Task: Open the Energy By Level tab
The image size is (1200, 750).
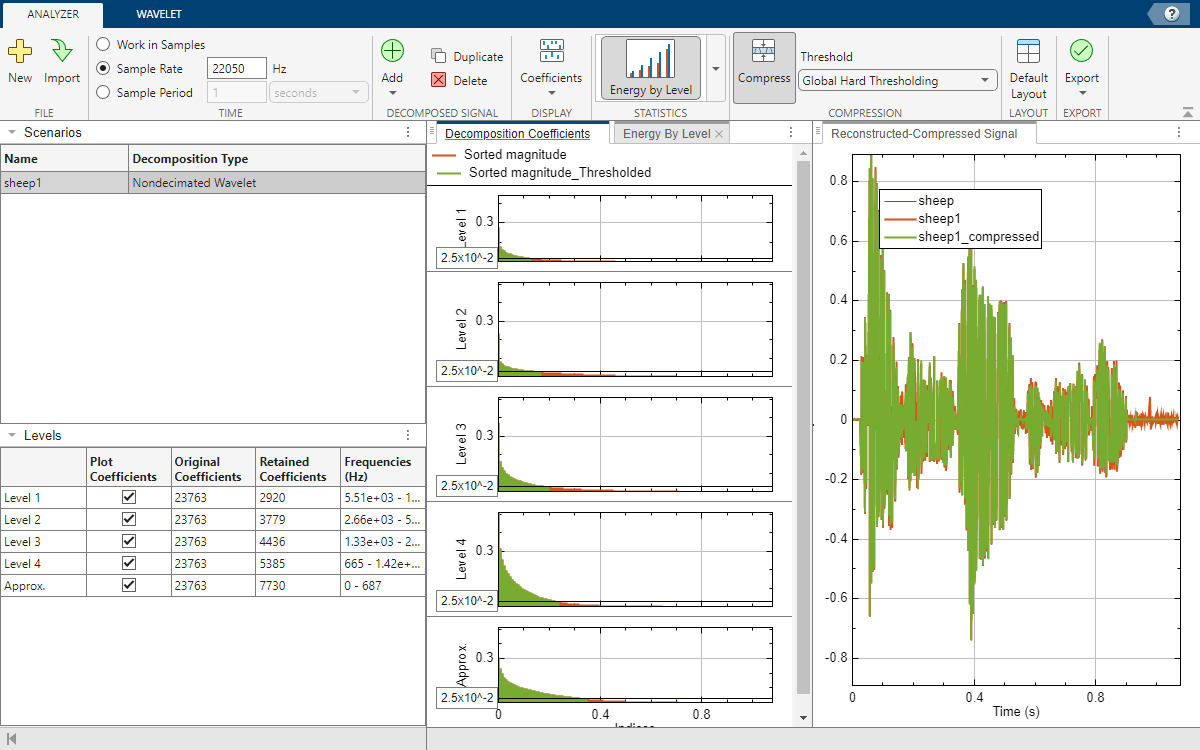Action: click(666, 134)
